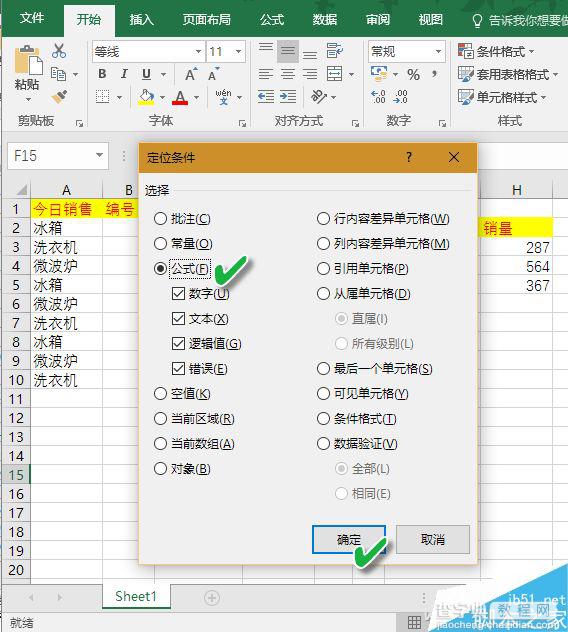
Task: Add a new sheet with plus icon
Action: (x=212, y=597)
